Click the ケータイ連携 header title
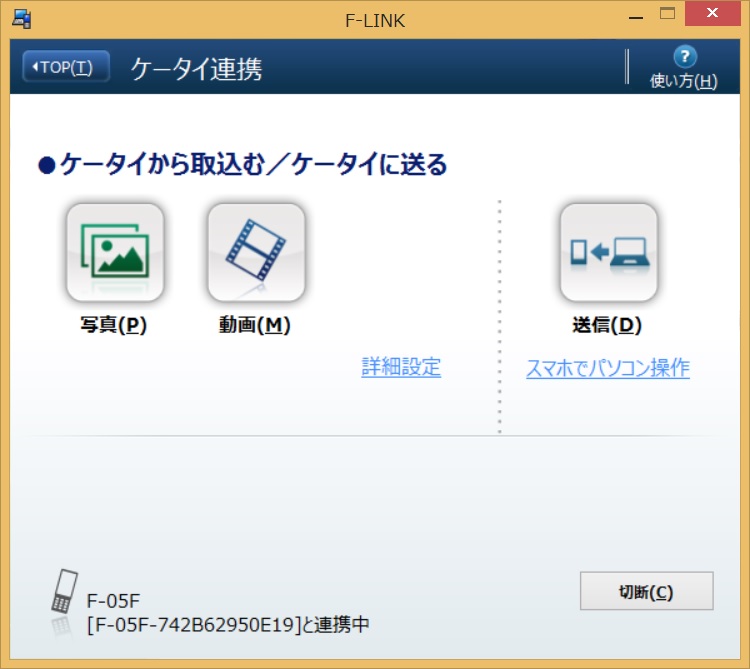This screenshot has height=669, width=750. pyautogui.click(x=197, y=68)
